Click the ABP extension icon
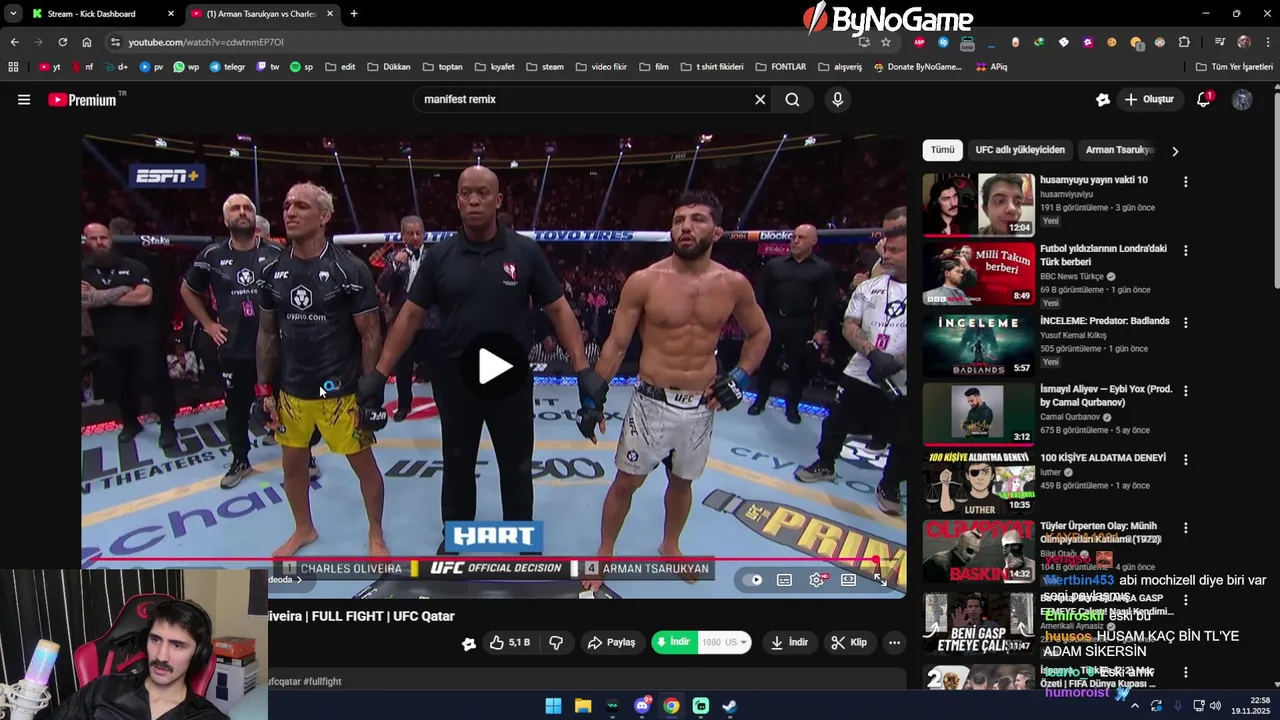Image resolution: width=1280 pixels, height=720 pixels. (919, 42)
